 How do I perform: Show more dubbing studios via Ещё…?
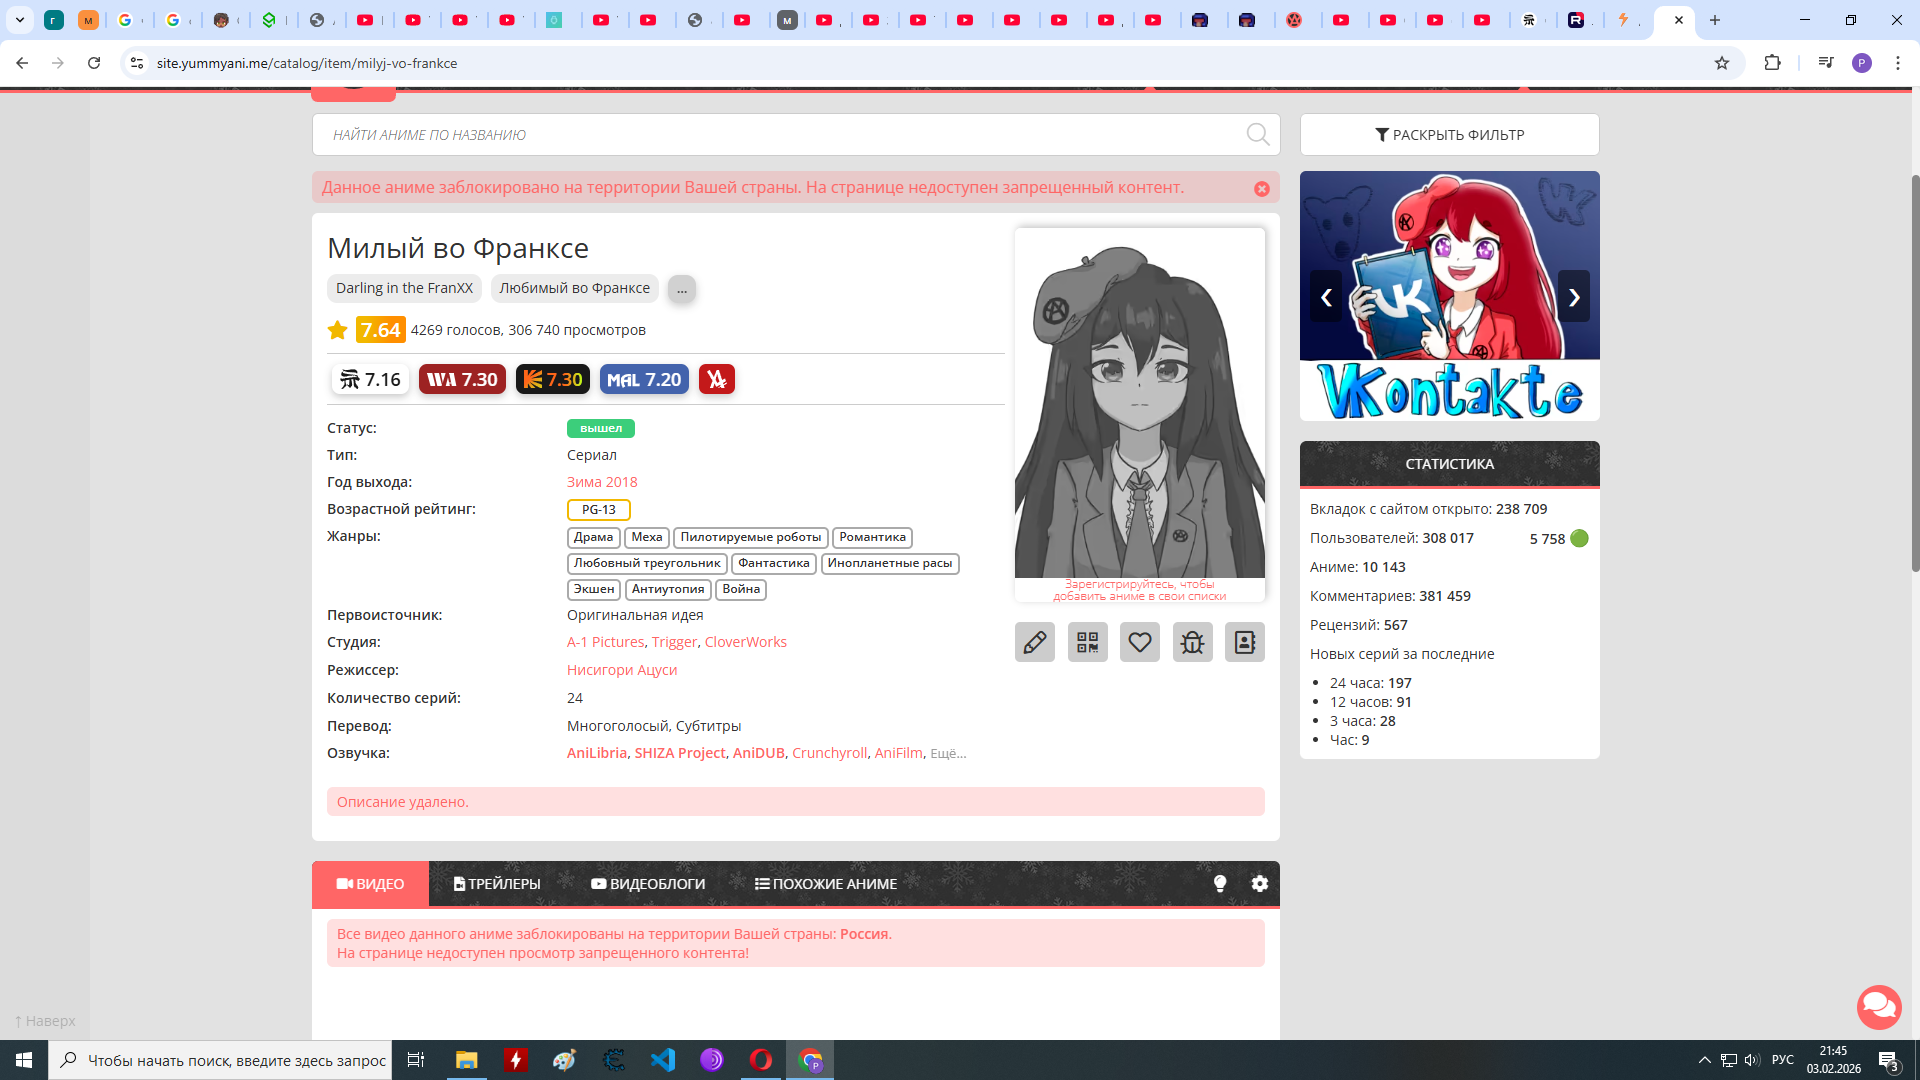(948, 754)
